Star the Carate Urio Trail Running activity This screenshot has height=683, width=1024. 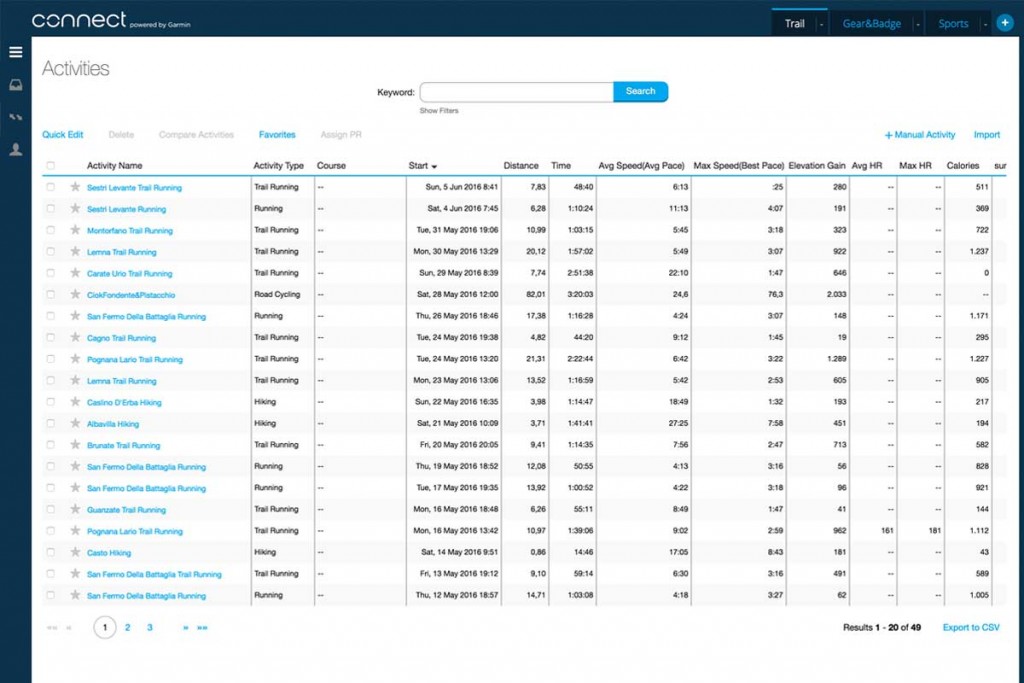click(x=75, y=273)
